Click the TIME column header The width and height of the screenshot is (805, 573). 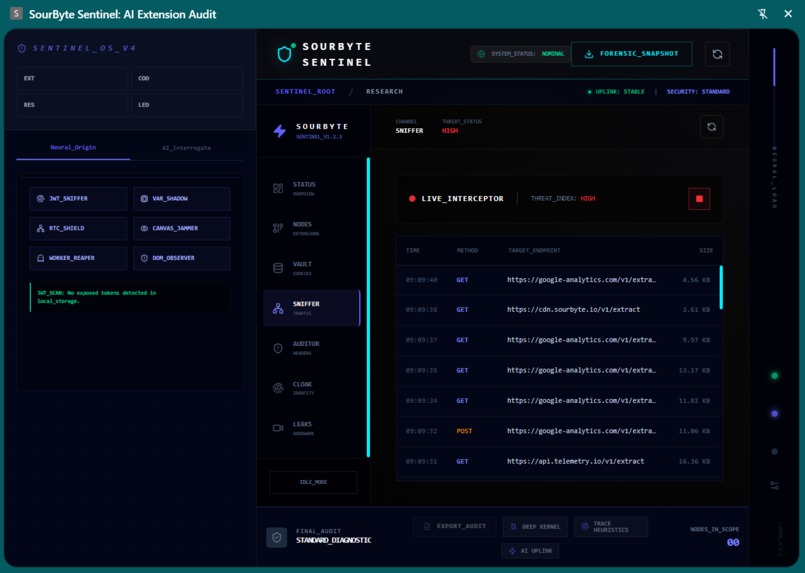(413, 251)
